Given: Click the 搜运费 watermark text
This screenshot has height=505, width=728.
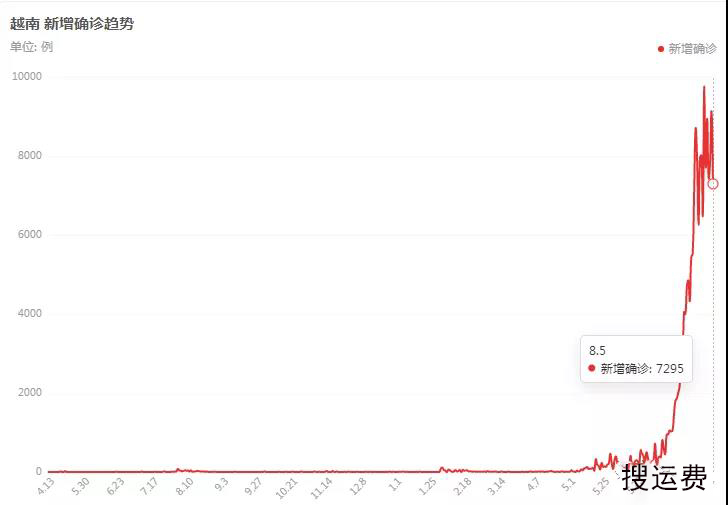Looking at the screenshot, I should (664, 478).
